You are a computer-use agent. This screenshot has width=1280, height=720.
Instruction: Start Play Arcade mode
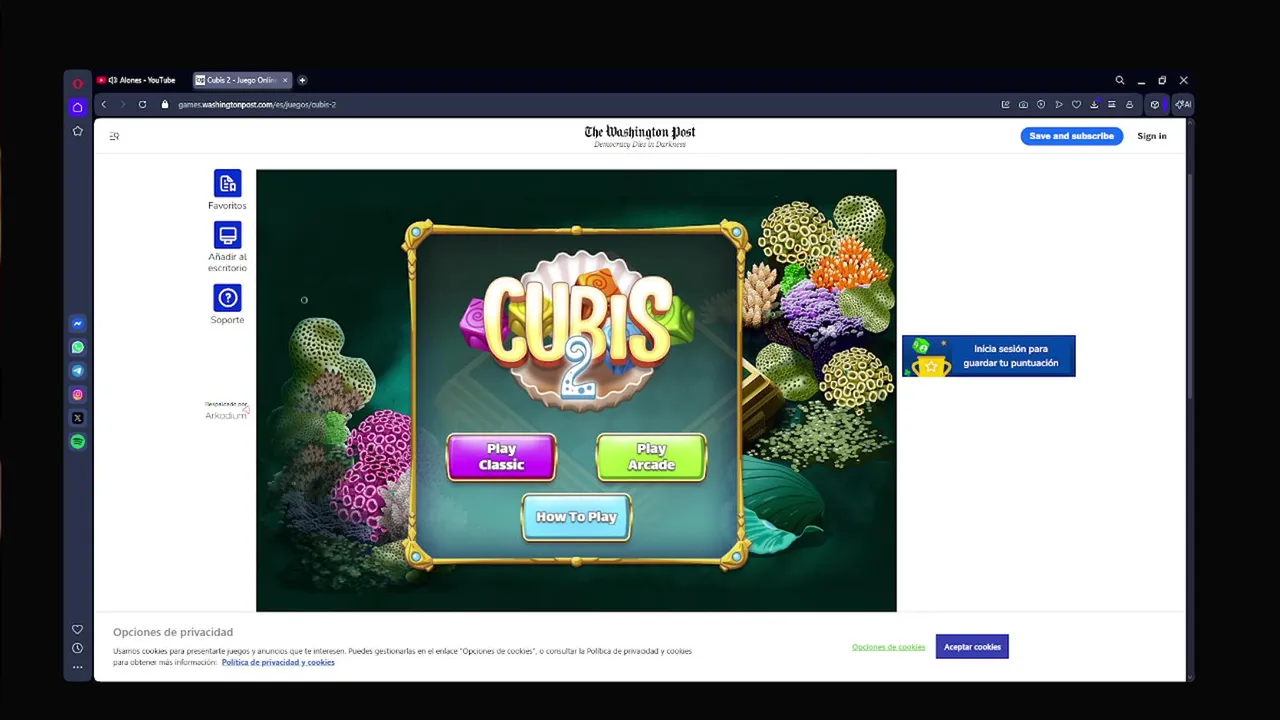pyautogui.click(x=651, y=457)
